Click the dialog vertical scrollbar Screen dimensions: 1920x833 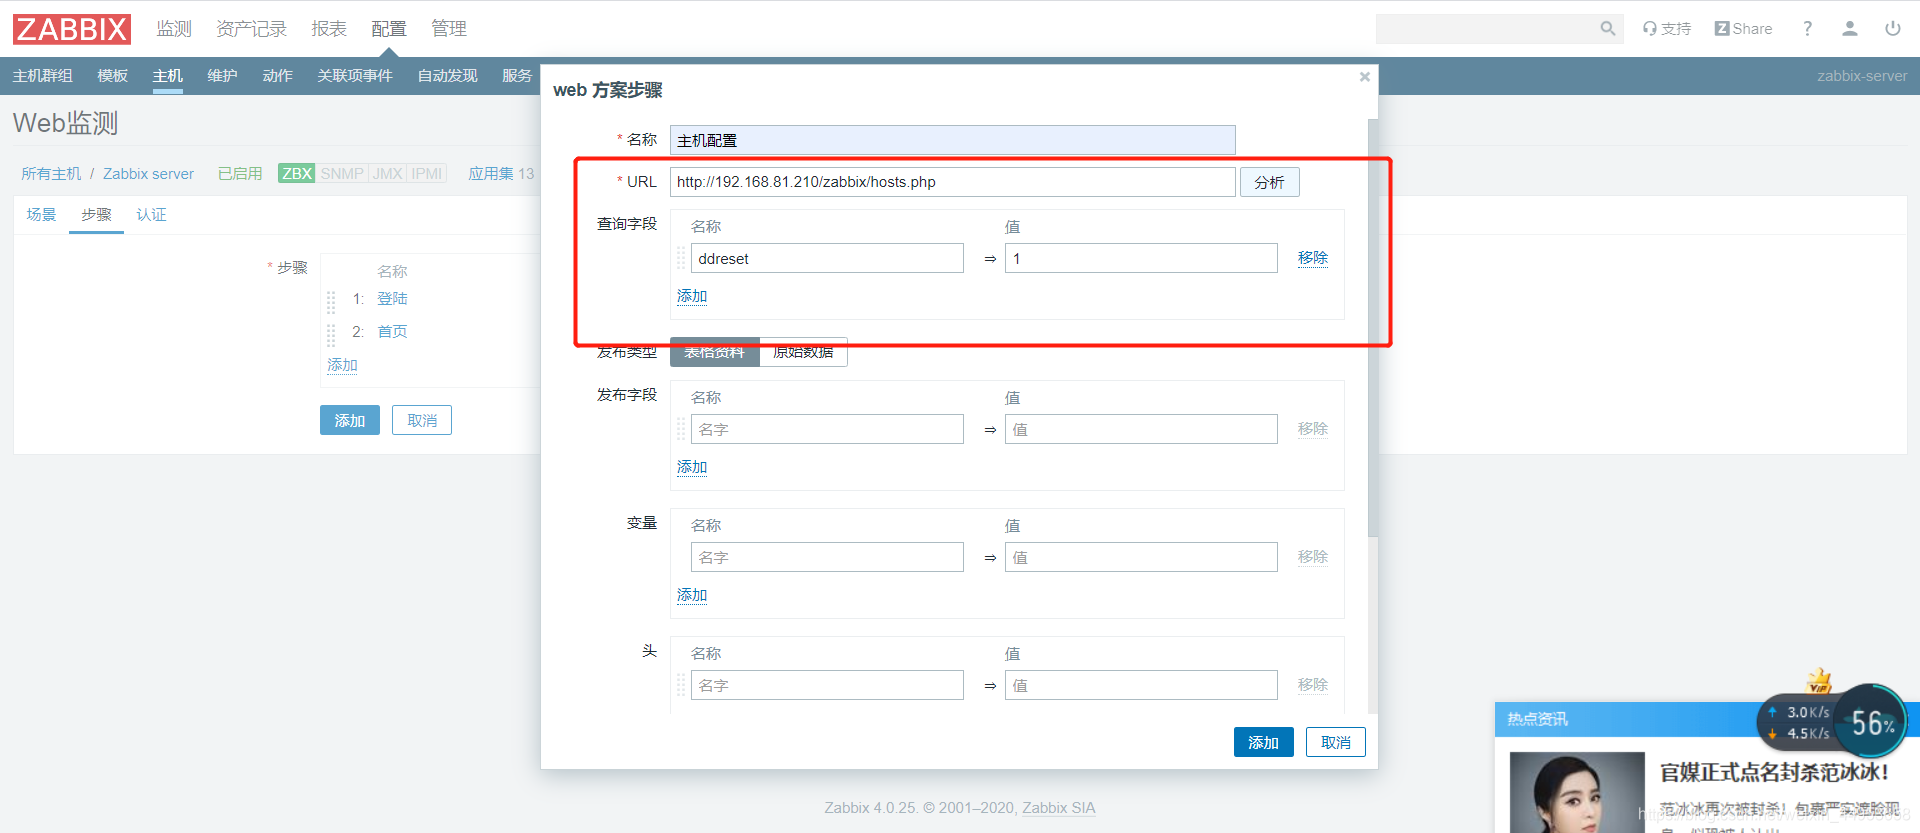[x=1373, y=328]
